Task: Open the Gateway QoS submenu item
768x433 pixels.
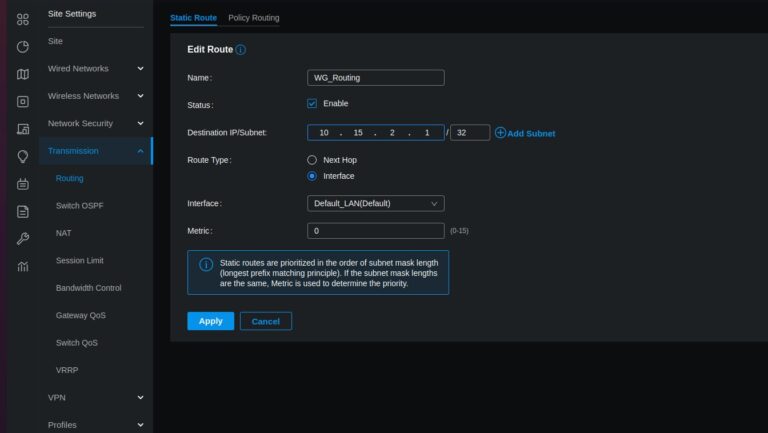Action: click(81, 315)
